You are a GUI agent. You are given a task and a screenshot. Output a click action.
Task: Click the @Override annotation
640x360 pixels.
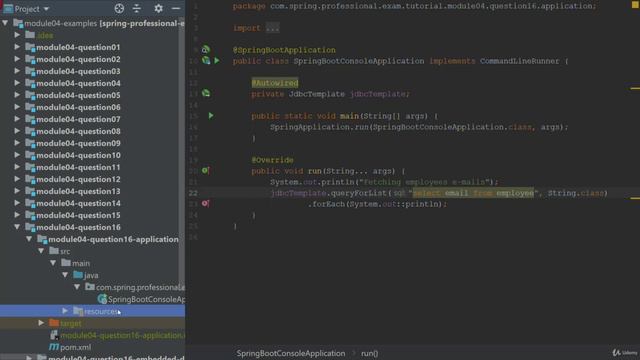272,160
